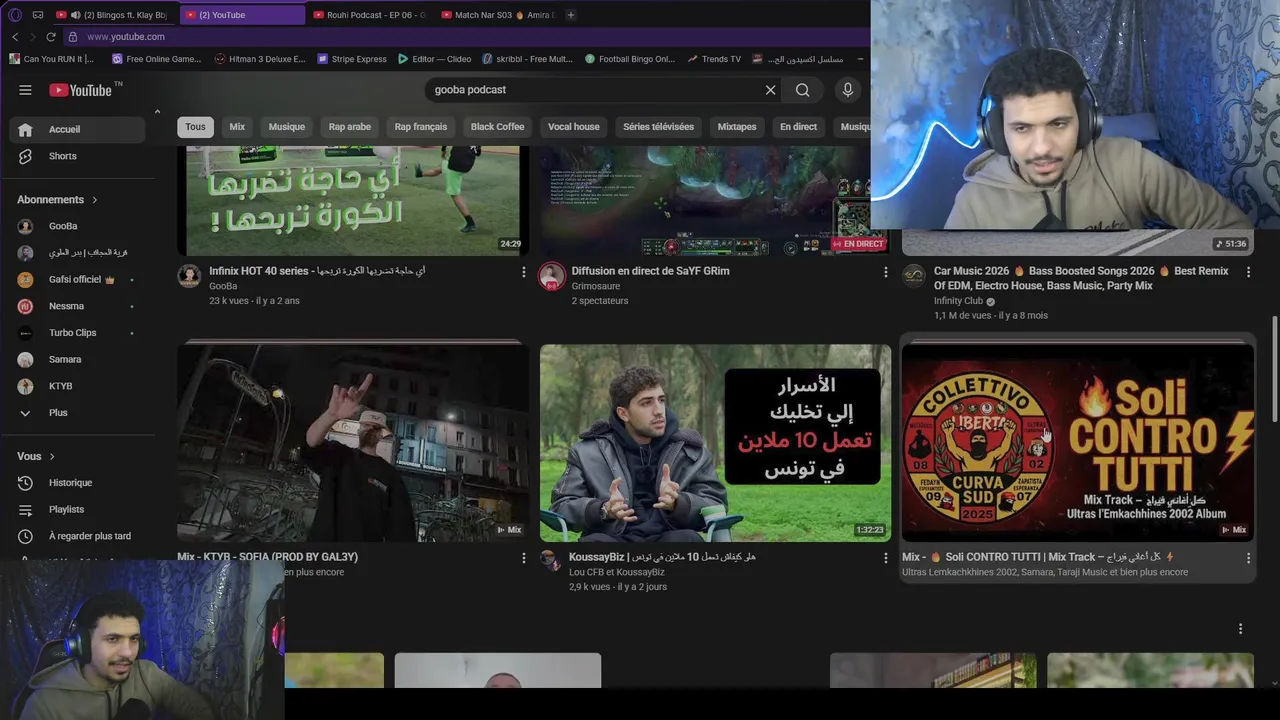Open options for Infinix HOT 40 video
Viewport: 1280px width, 720px height.
(x=523, y=272)
